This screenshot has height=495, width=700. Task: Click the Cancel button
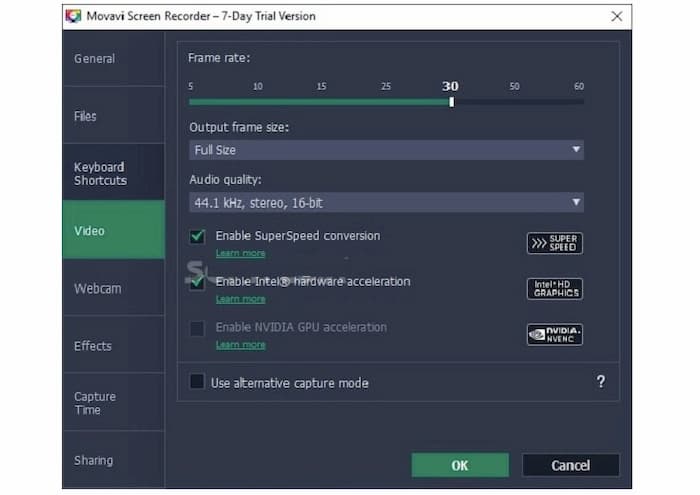click(x=571, y=465)
